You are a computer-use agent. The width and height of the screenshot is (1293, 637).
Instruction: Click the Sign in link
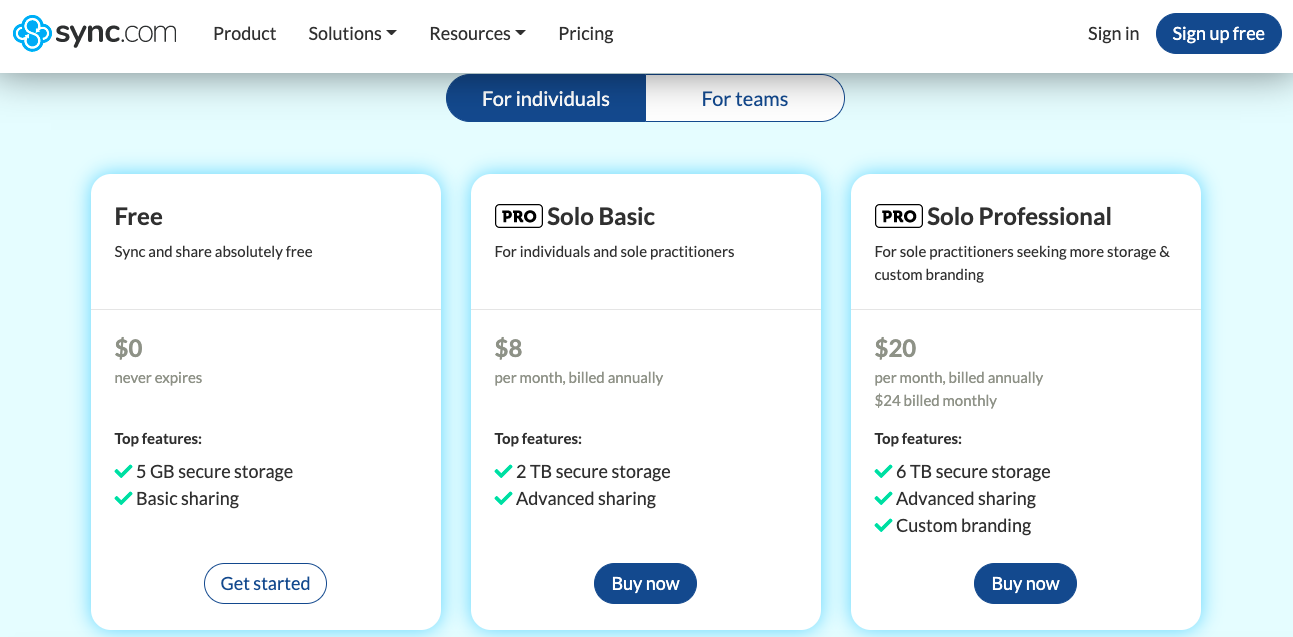click(1113, 33)
